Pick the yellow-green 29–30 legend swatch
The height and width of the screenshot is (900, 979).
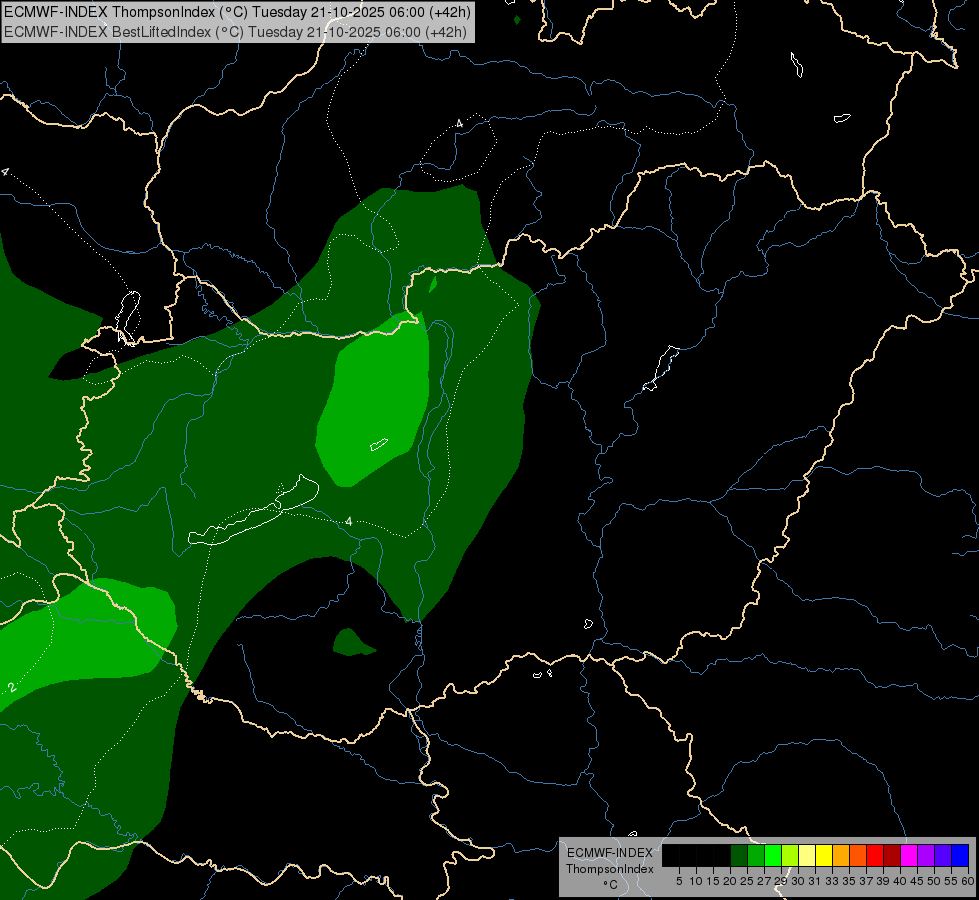(790, 855)
